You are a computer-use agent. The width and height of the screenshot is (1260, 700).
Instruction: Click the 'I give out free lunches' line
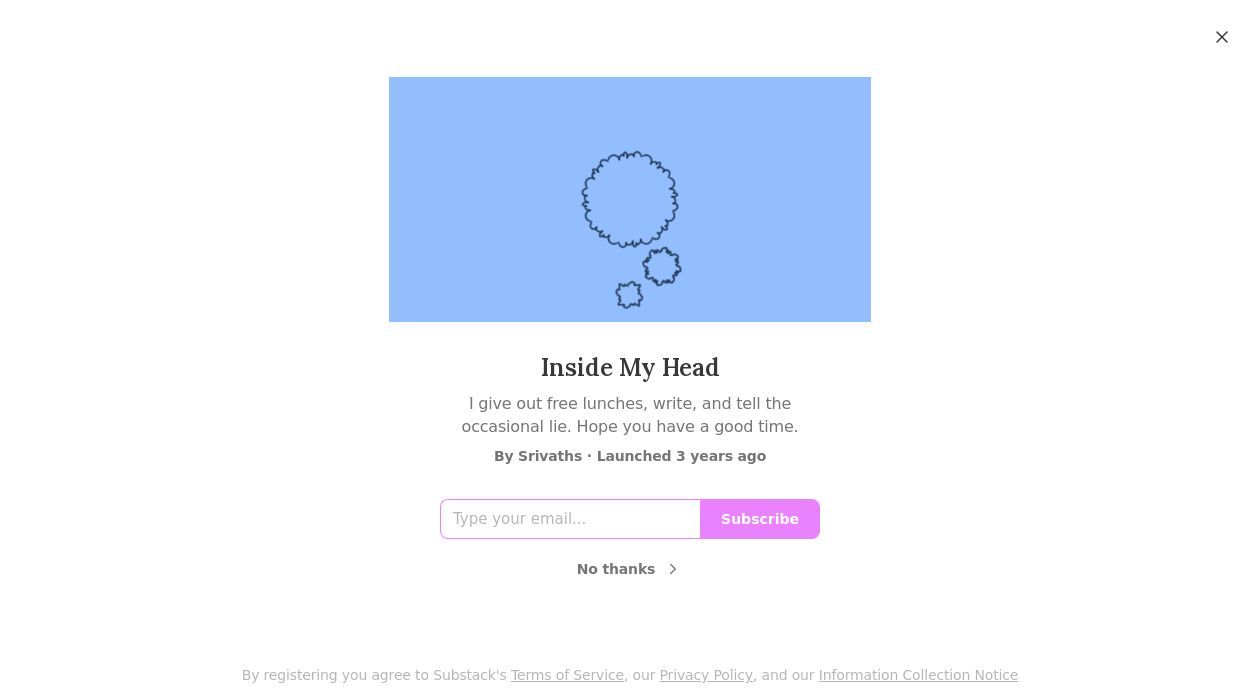pyautogui.click(x=630, y=403)
